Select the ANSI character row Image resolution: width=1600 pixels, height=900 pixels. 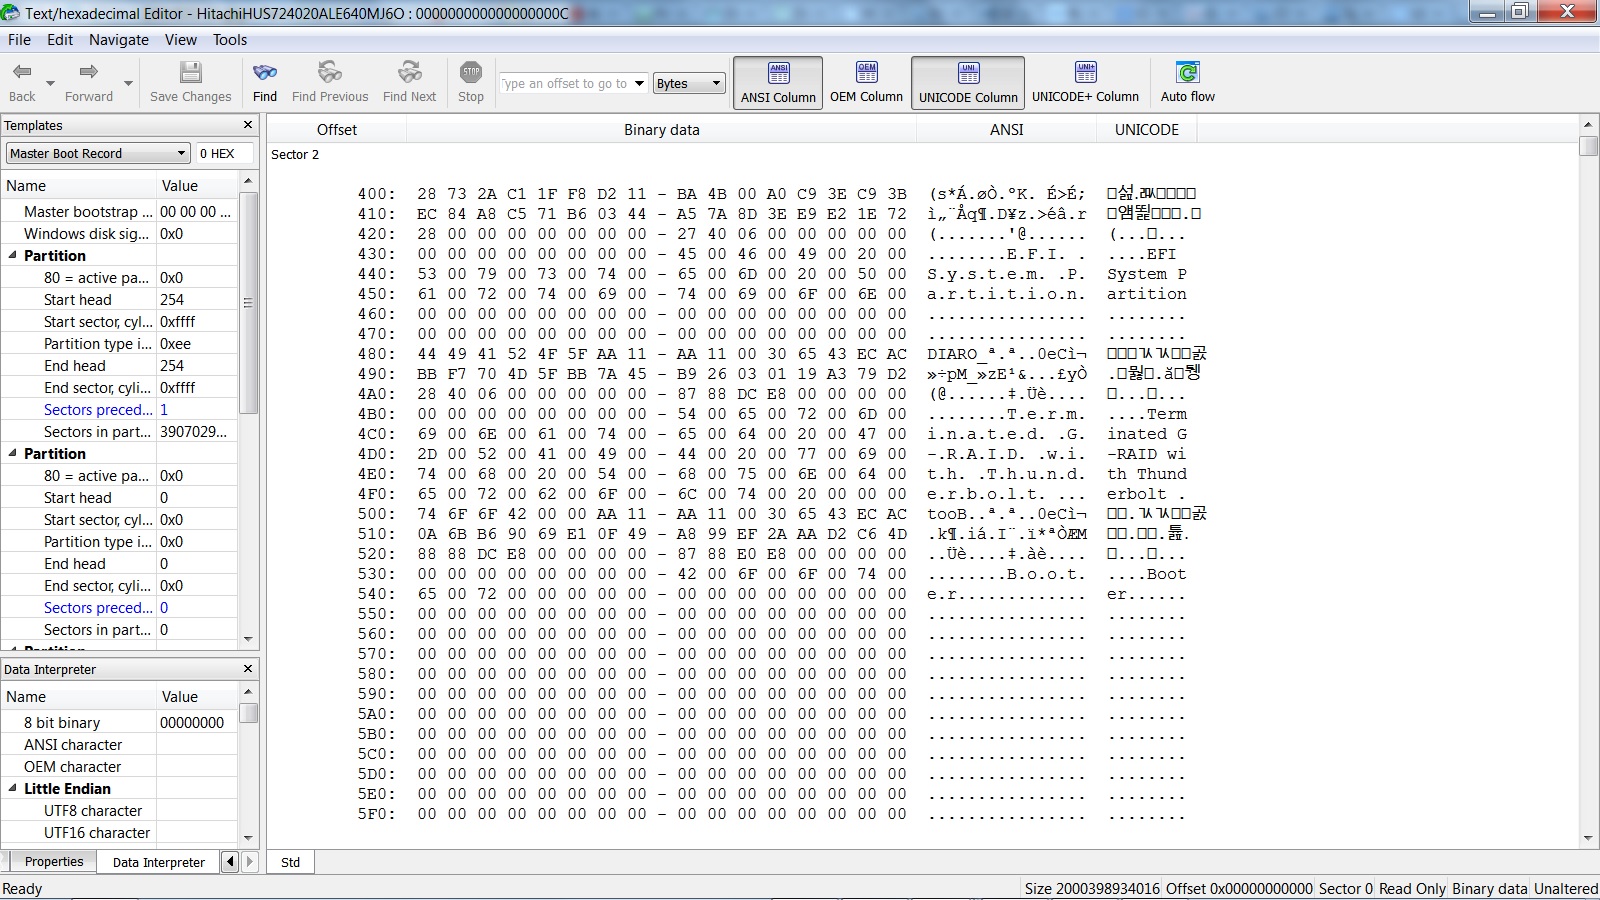(119, 744)
